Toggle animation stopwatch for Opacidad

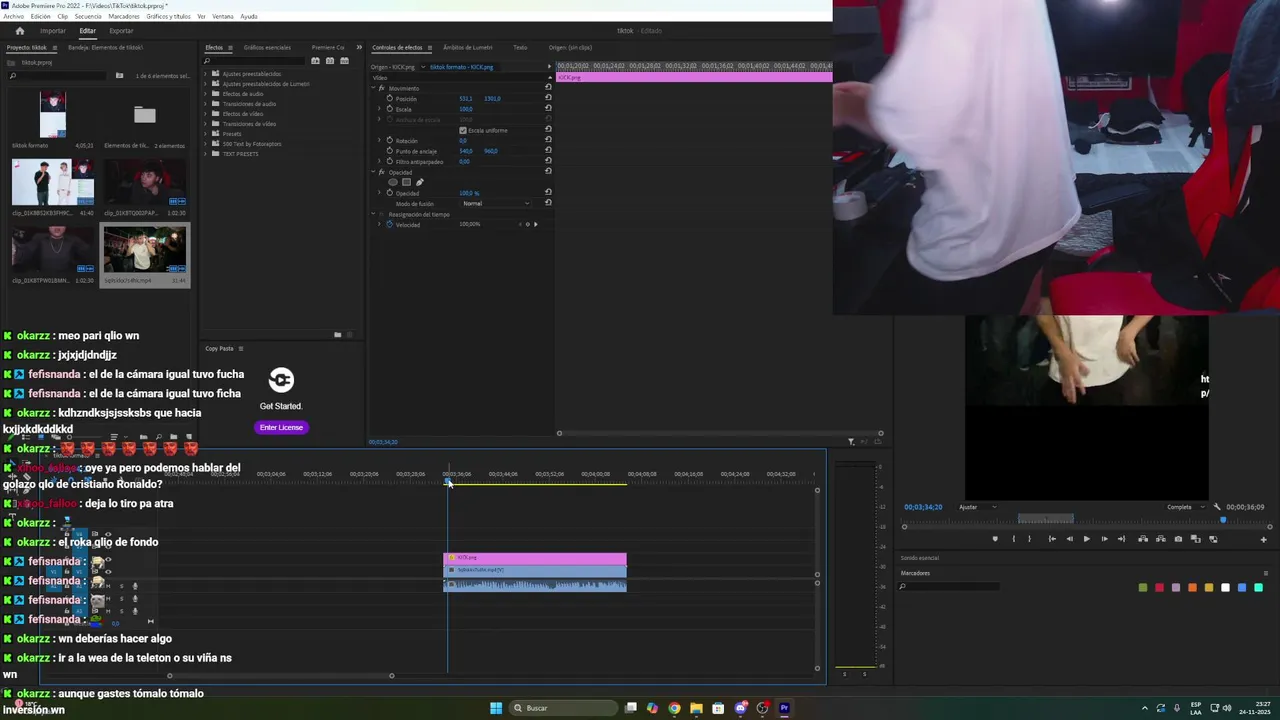390,193
